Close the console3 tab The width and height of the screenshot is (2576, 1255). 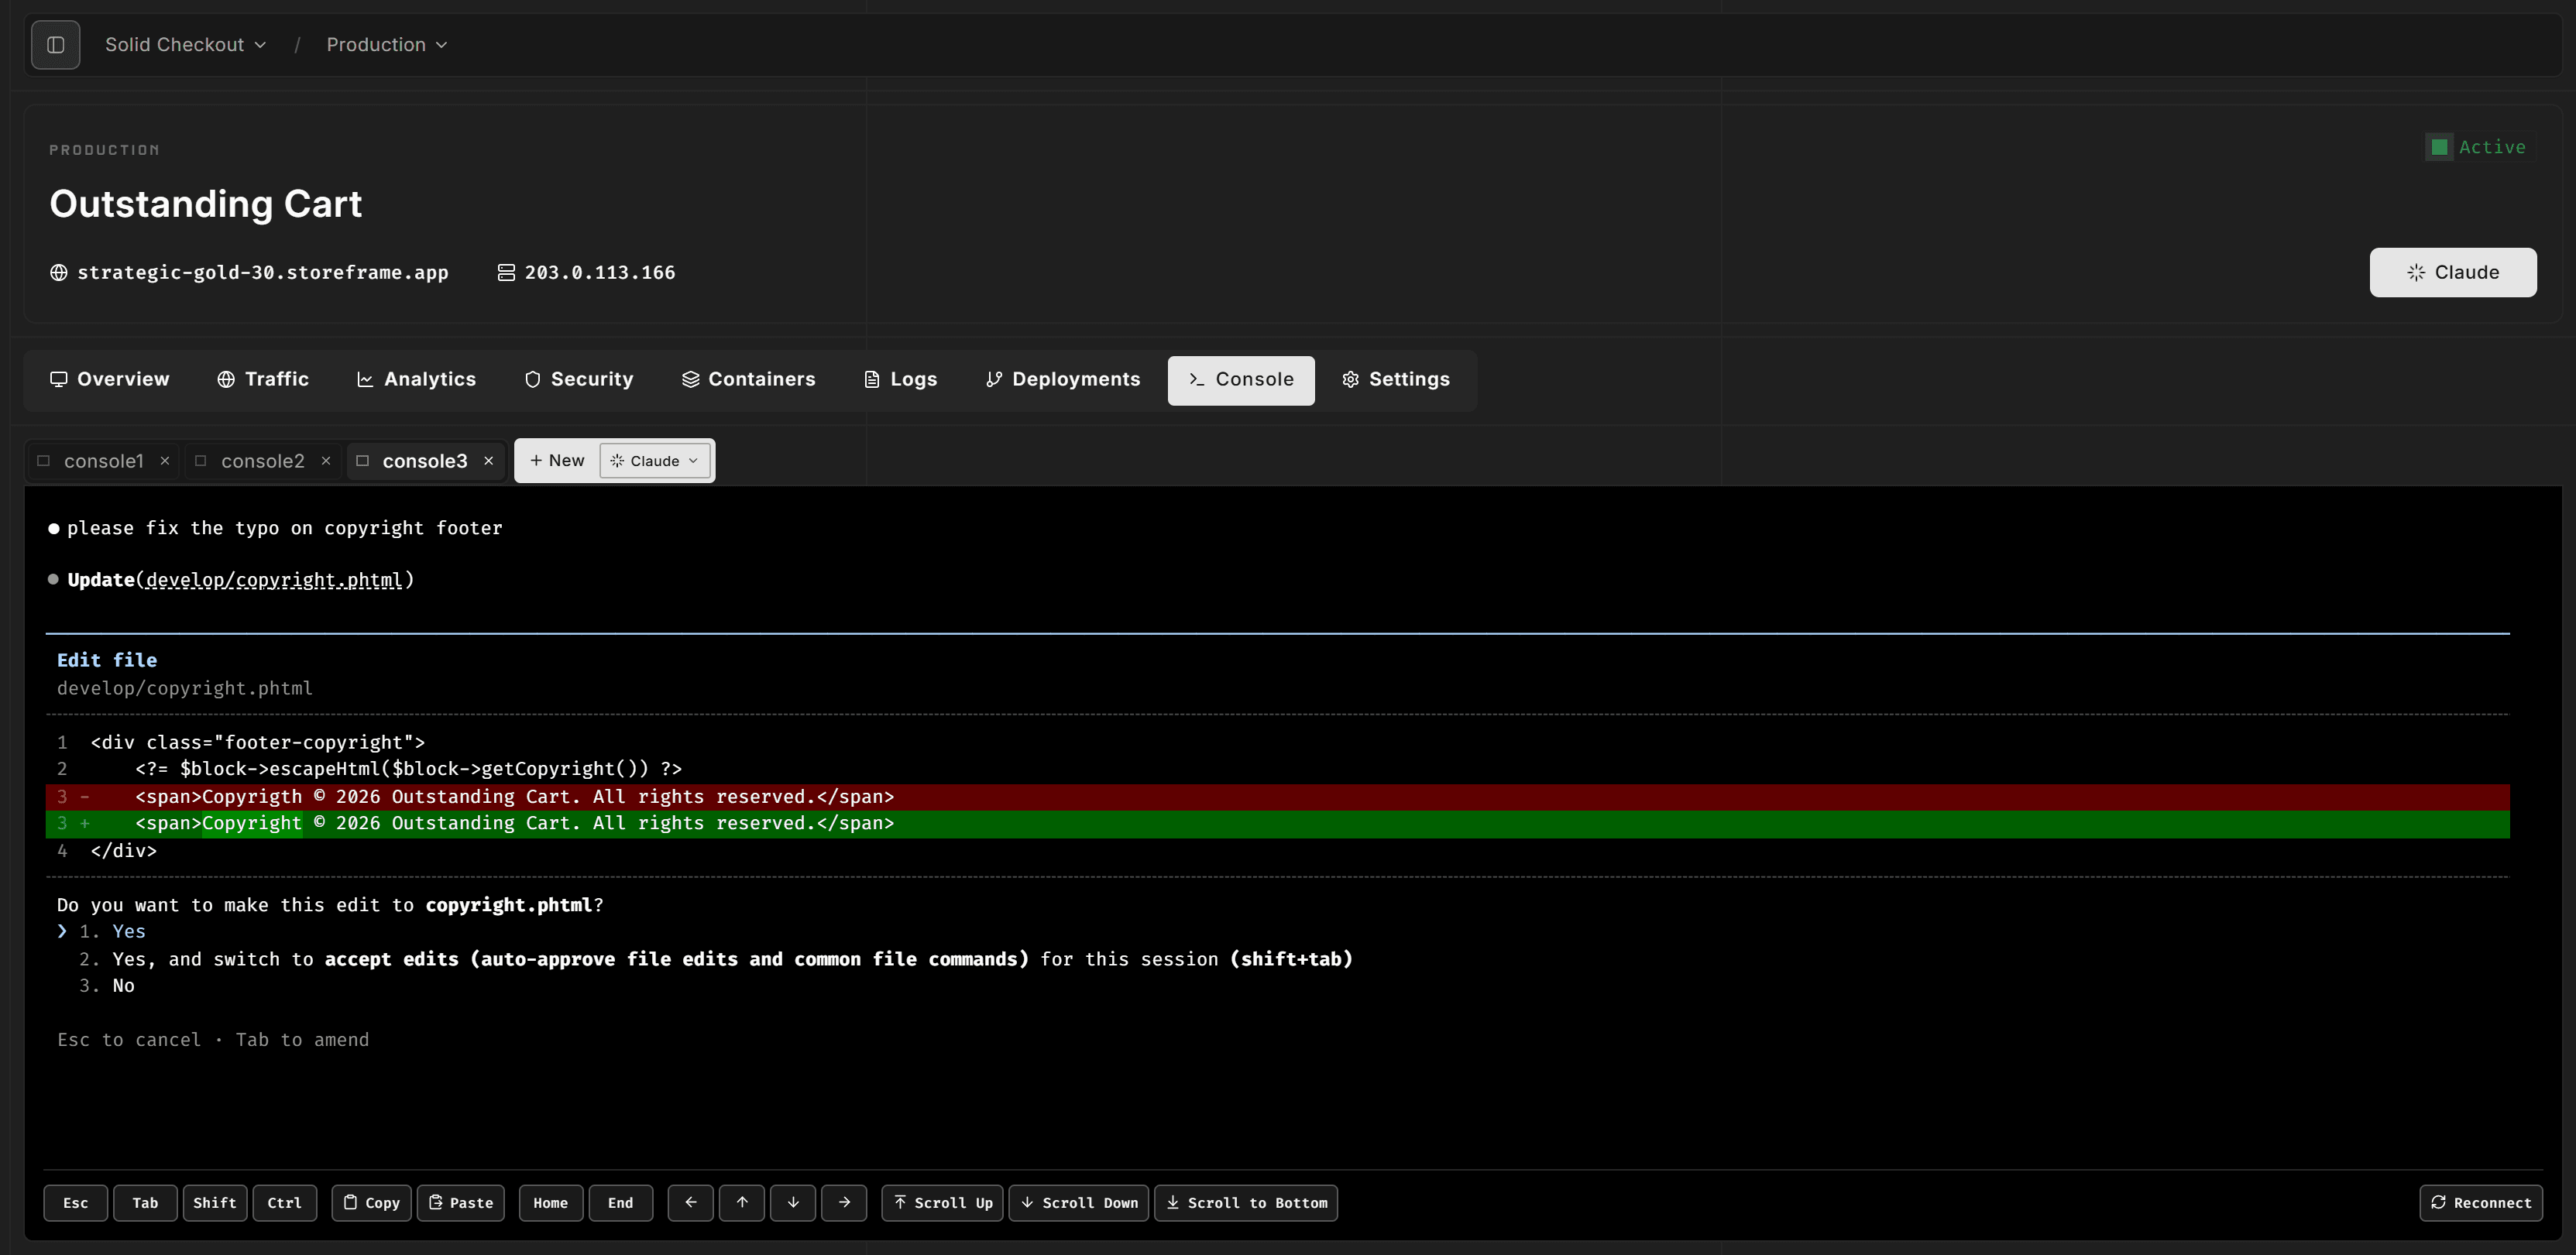click(489, 461)
